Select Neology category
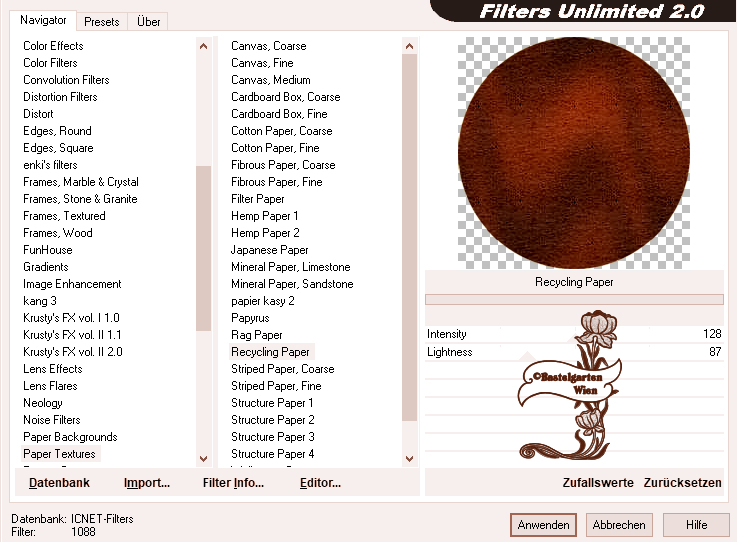Viewport: 737px width, 542px height. [43, 403]
